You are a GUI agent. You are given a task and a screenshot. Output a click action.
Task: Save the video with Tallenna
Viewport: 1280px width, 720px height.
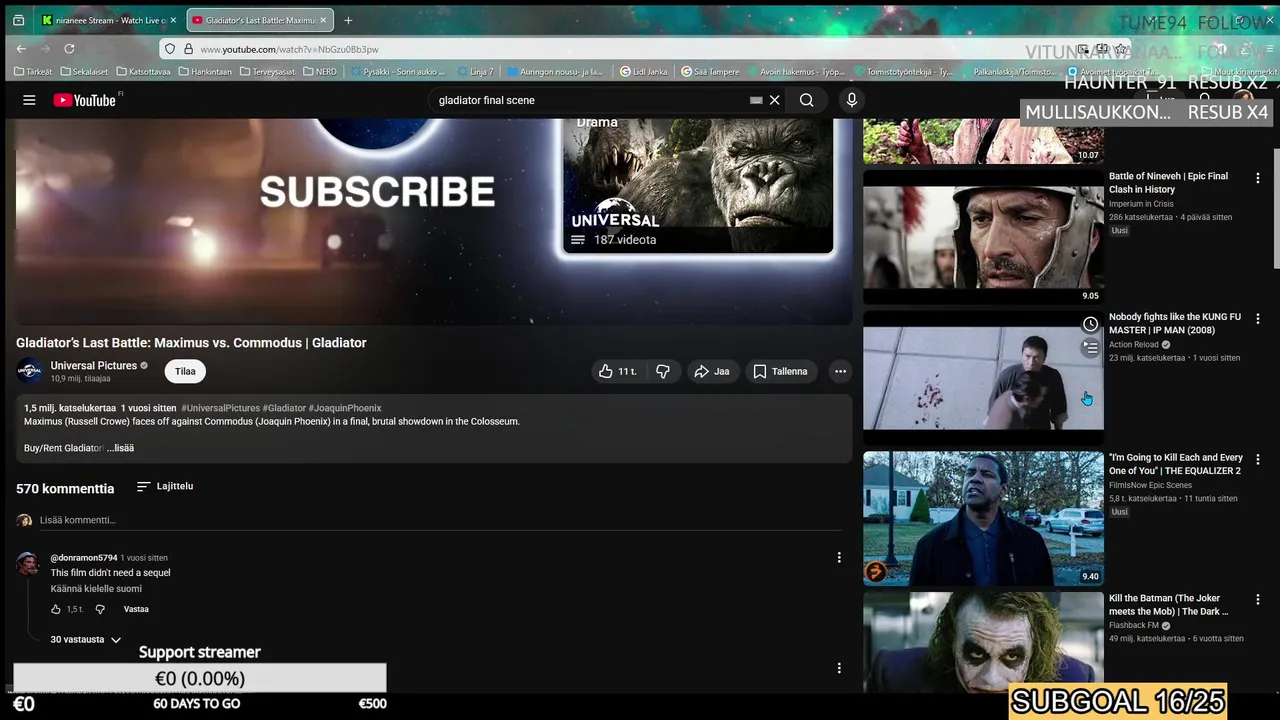click(780, 371)
